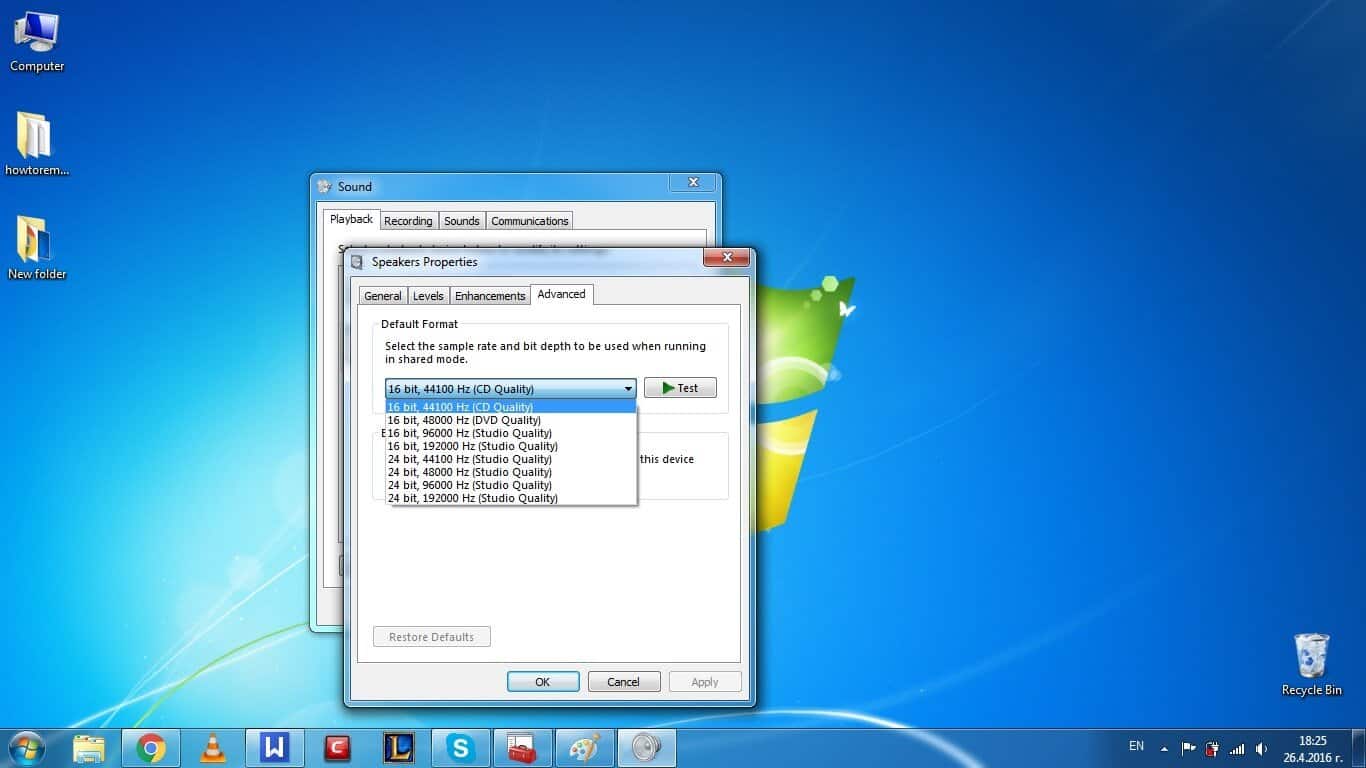Choose 24 bit, 96000 Hz (Studio Quality)

(x=511, y=485)
